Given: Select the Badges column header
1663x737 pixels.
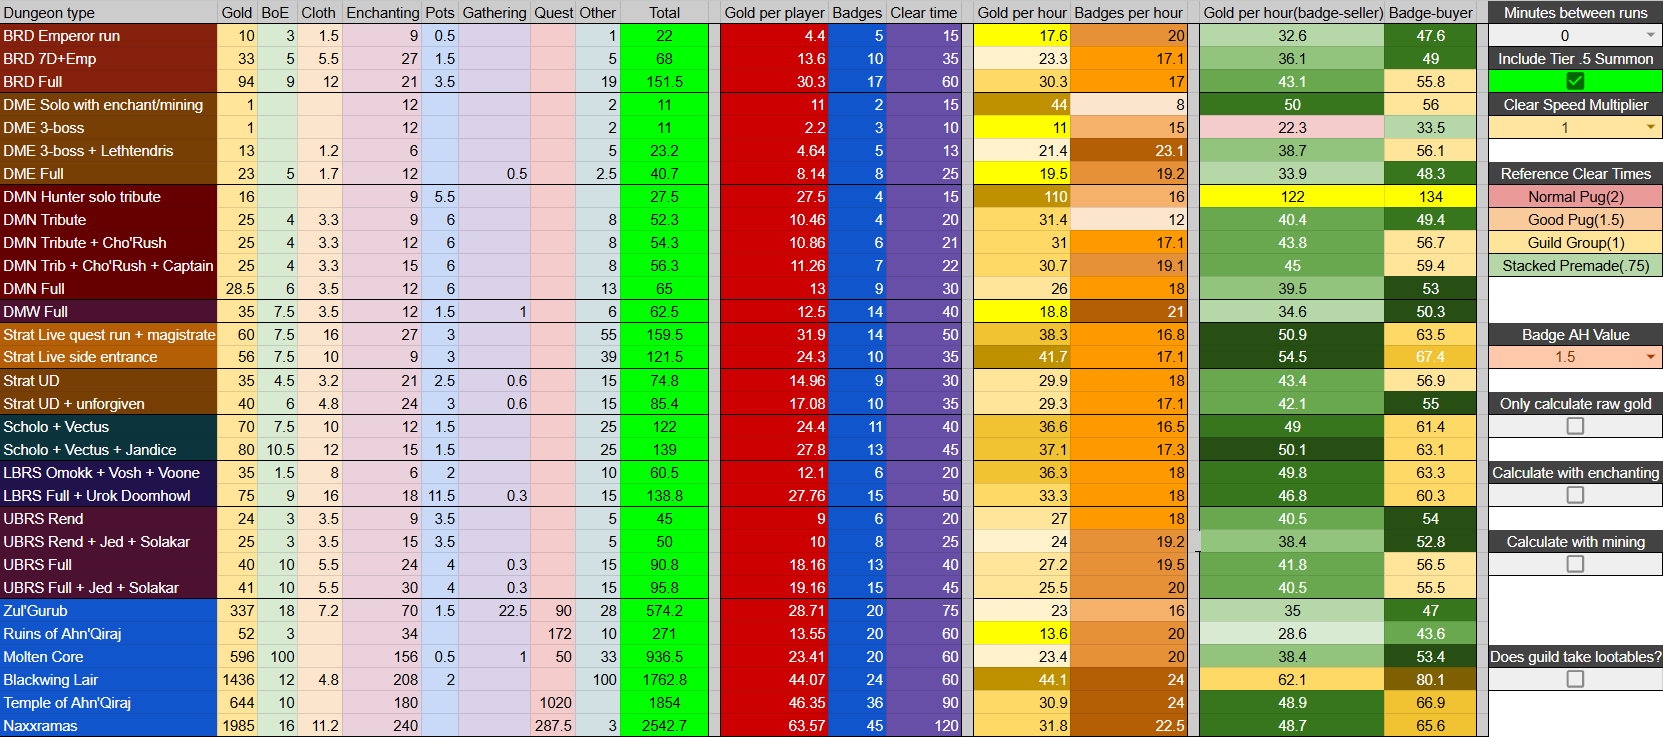Looking at the screenshot, I should click(857, 13).
